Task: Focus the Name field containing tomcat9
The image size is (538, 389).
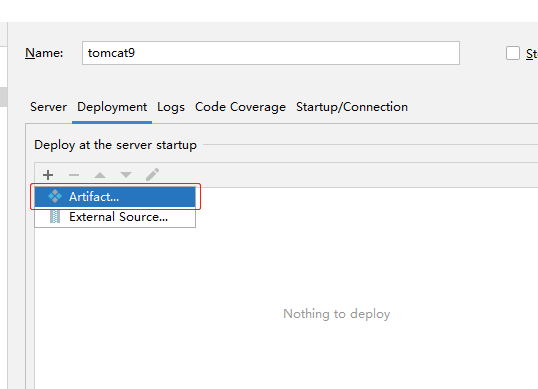Action: (x=271, y=53)
